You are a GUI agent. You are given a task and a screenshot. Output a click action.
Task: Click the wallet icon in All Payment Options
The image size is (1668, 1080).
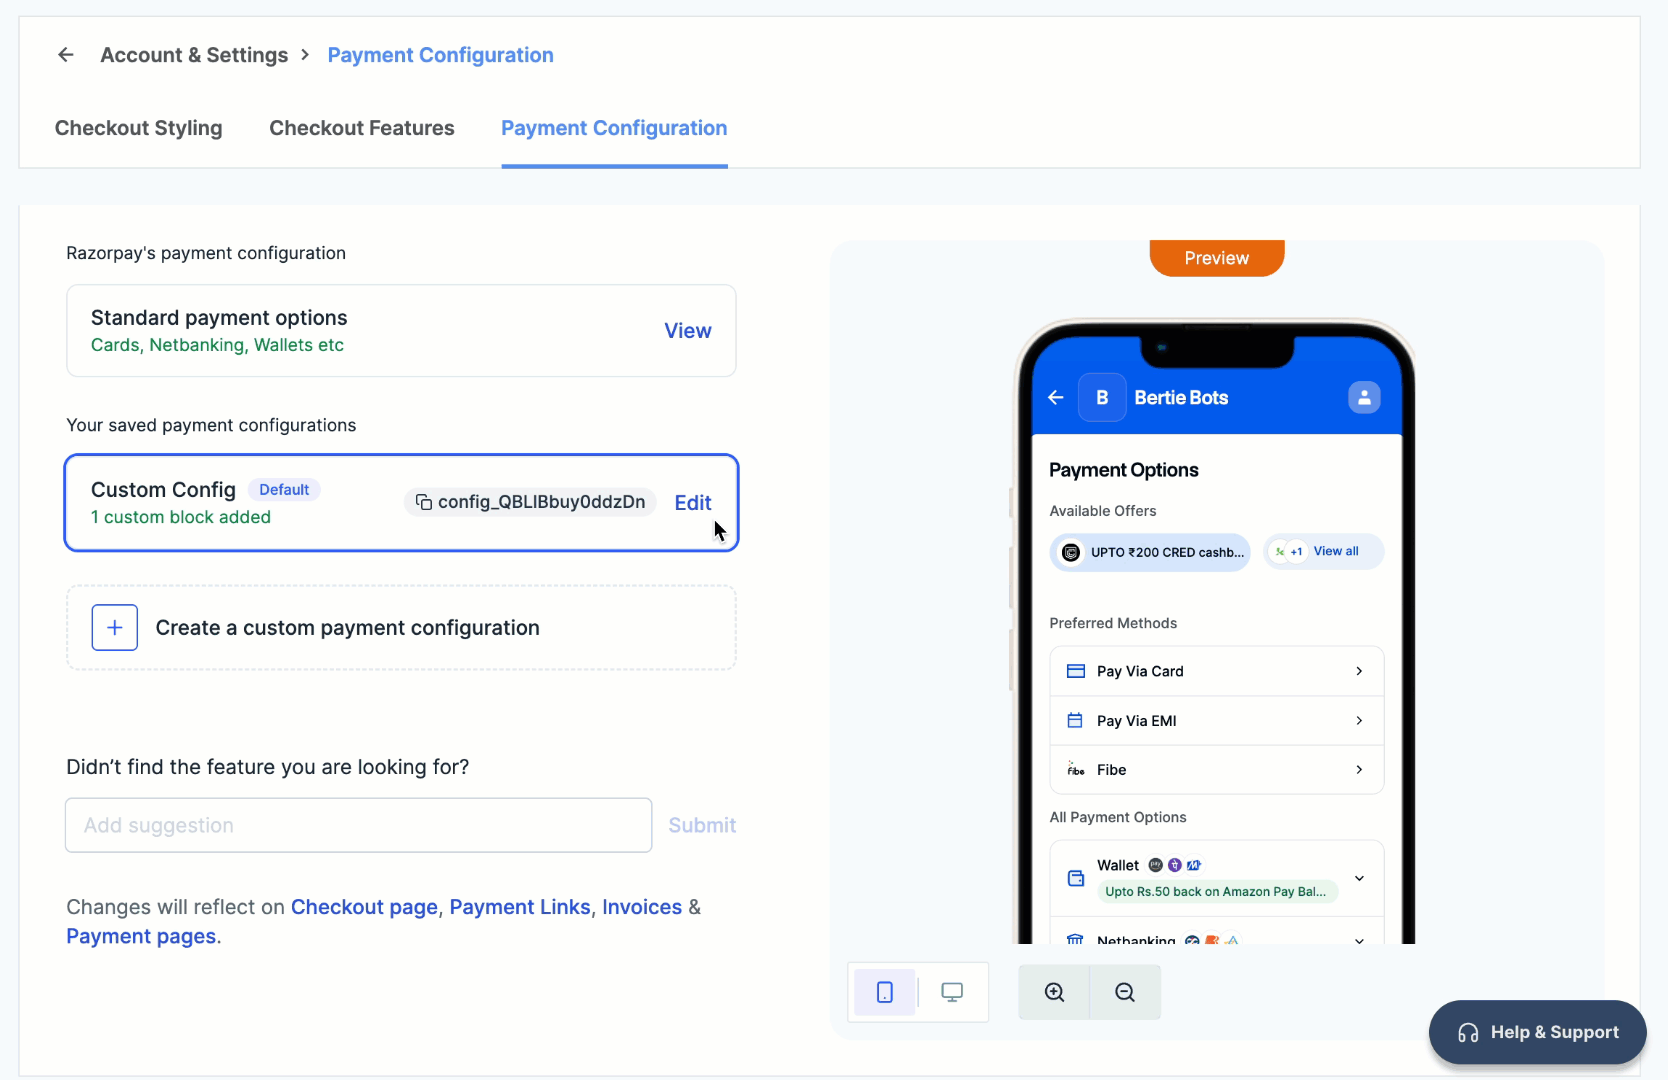pos(1076,878)
